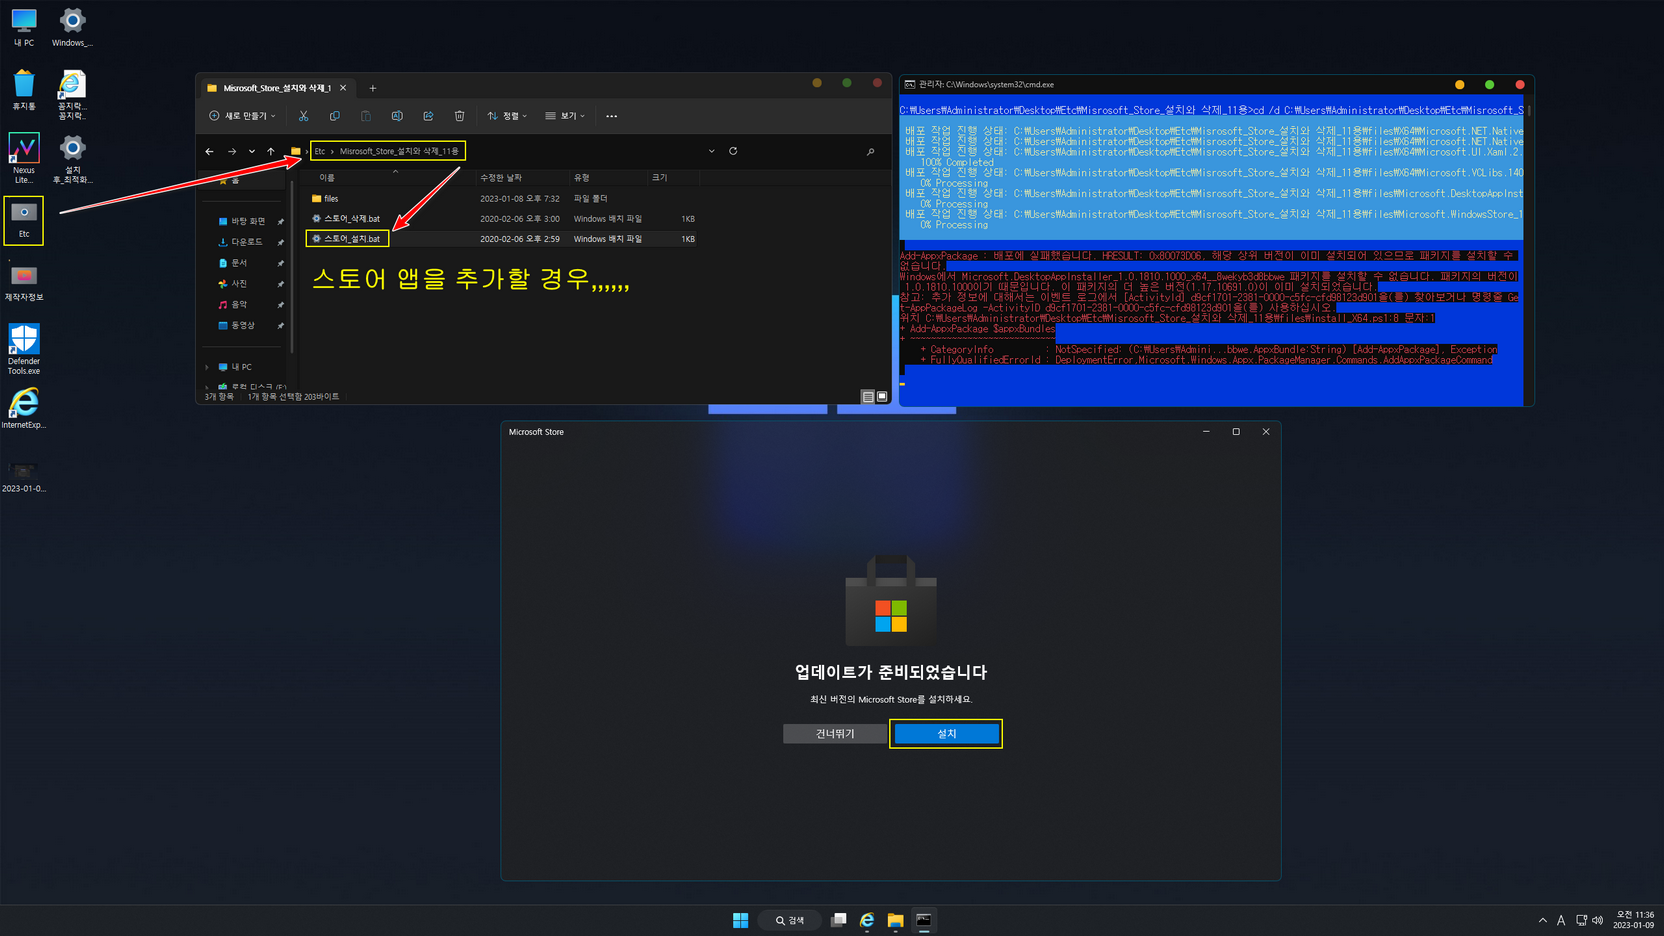
Task: Click the Paste icon in Explorer toolbar
Action: [366, 116]
